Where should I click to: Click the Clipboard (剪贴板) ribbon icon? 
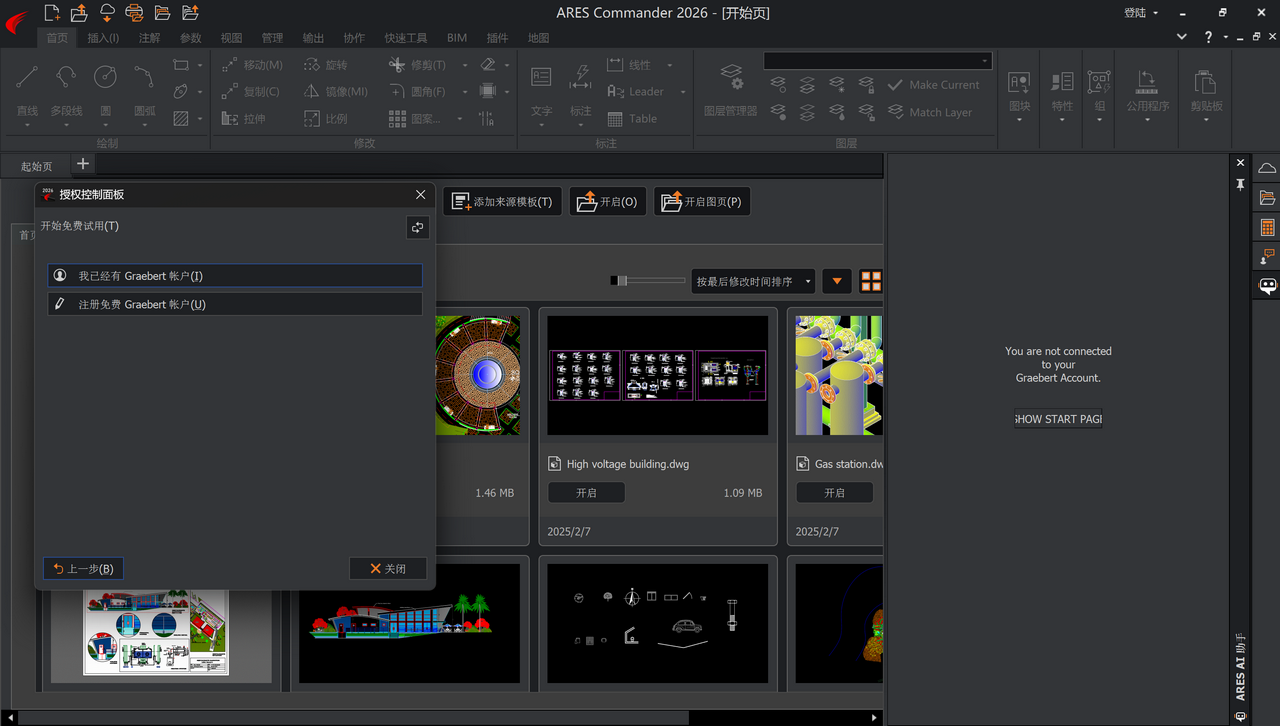tap(1206, 84)
